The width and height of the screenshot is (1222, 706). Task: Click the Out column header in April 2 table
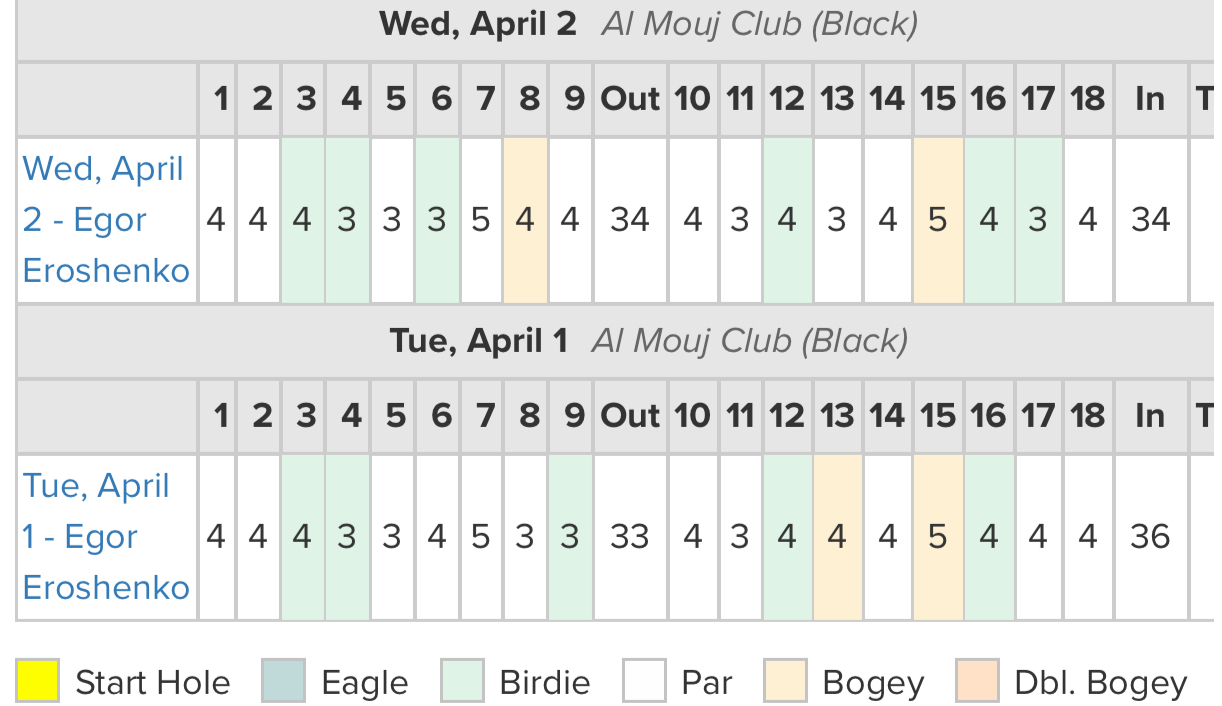(x=630, y=99)
